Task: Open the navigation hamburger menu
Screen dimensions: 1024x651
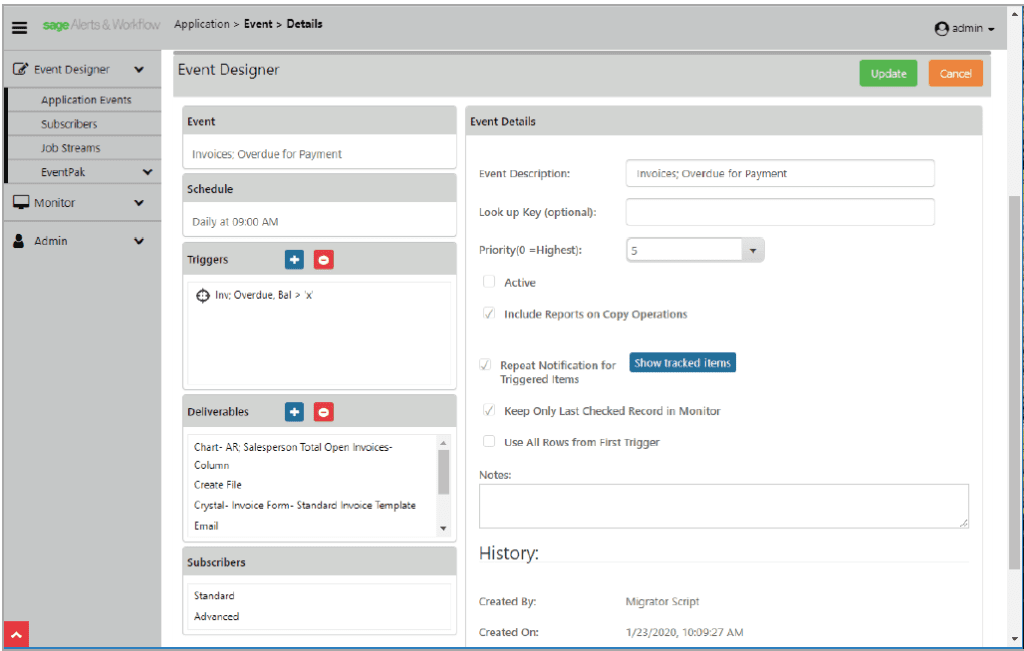Action: tap(19, 27)
